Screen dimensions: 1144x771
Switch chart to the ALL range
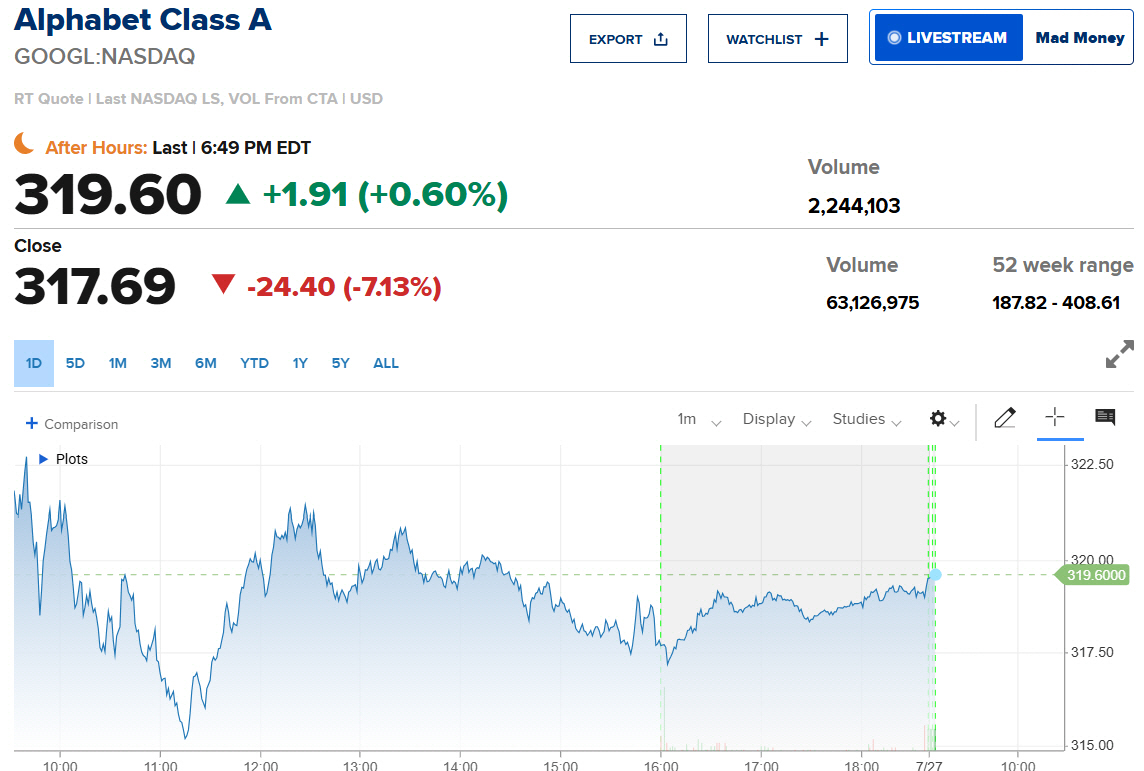point(386,363)
